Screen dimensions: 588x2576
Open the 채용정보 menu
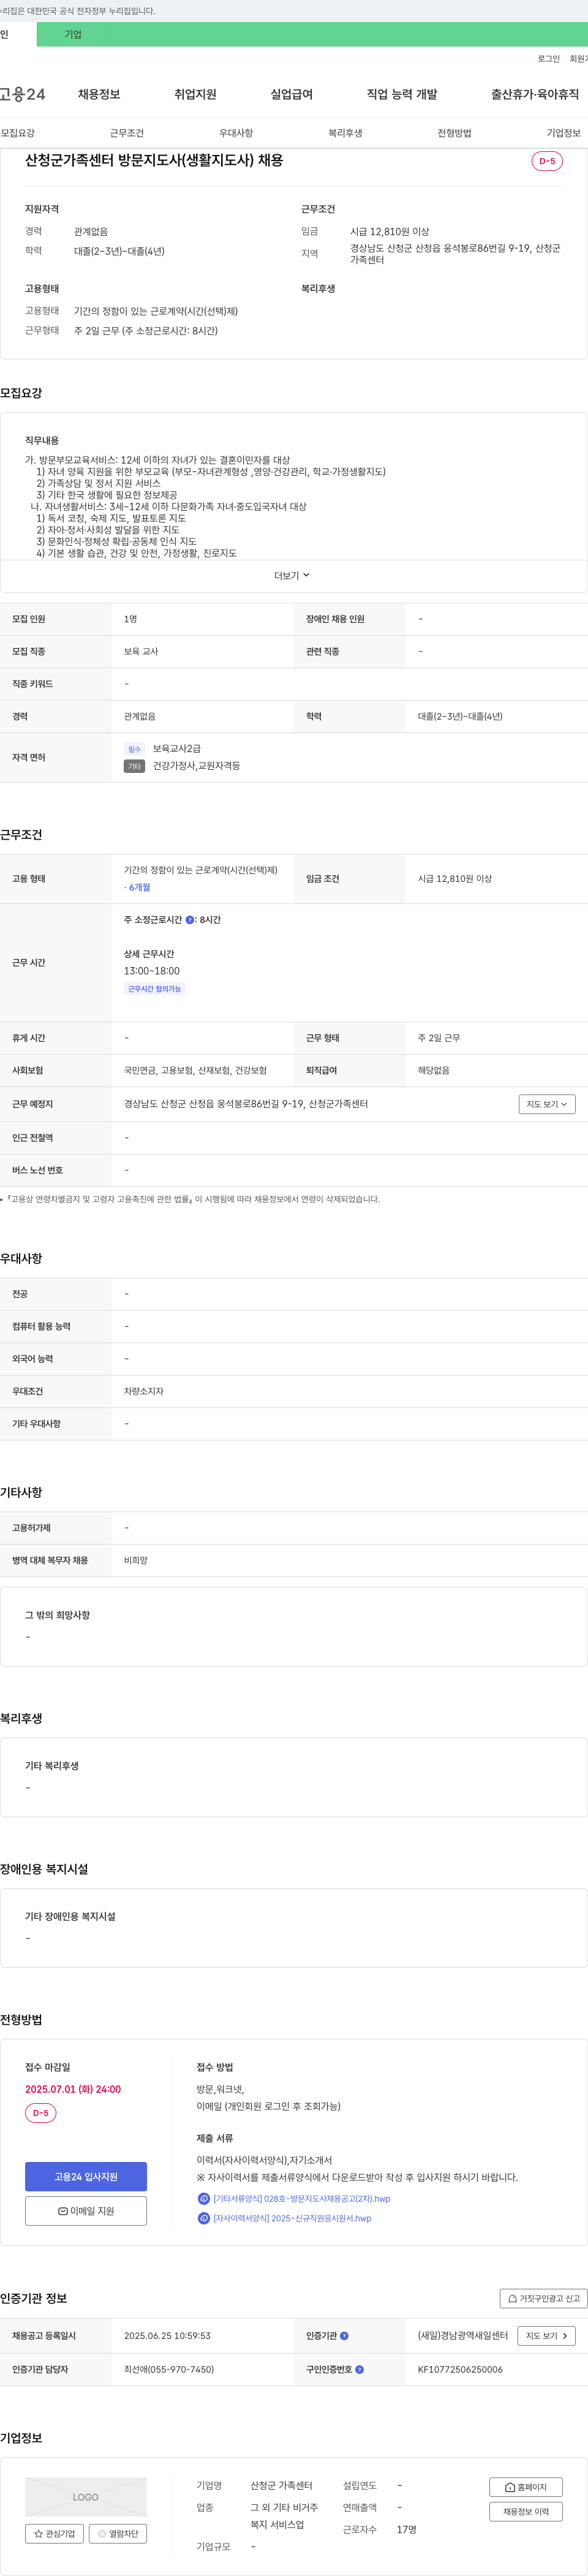pos(99,94)
